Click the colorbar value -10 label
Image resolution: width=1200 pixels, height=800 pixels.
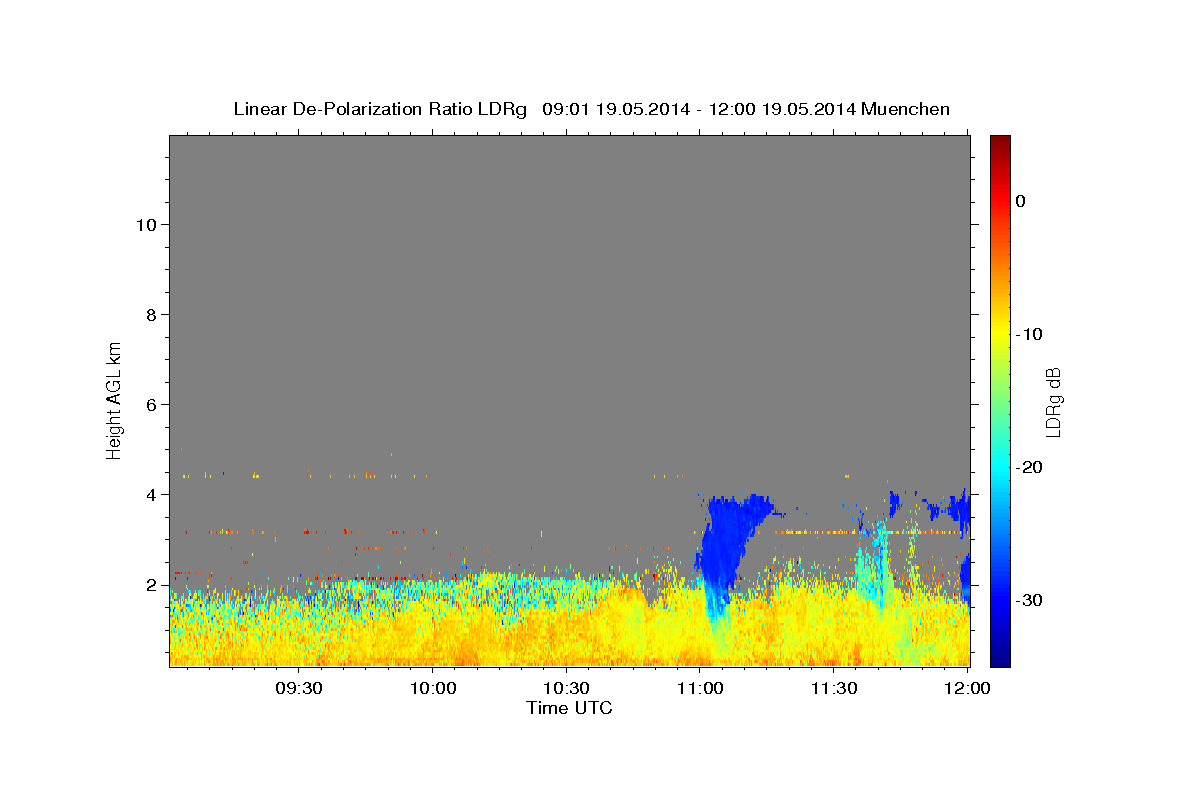(x=1029, y=334)
